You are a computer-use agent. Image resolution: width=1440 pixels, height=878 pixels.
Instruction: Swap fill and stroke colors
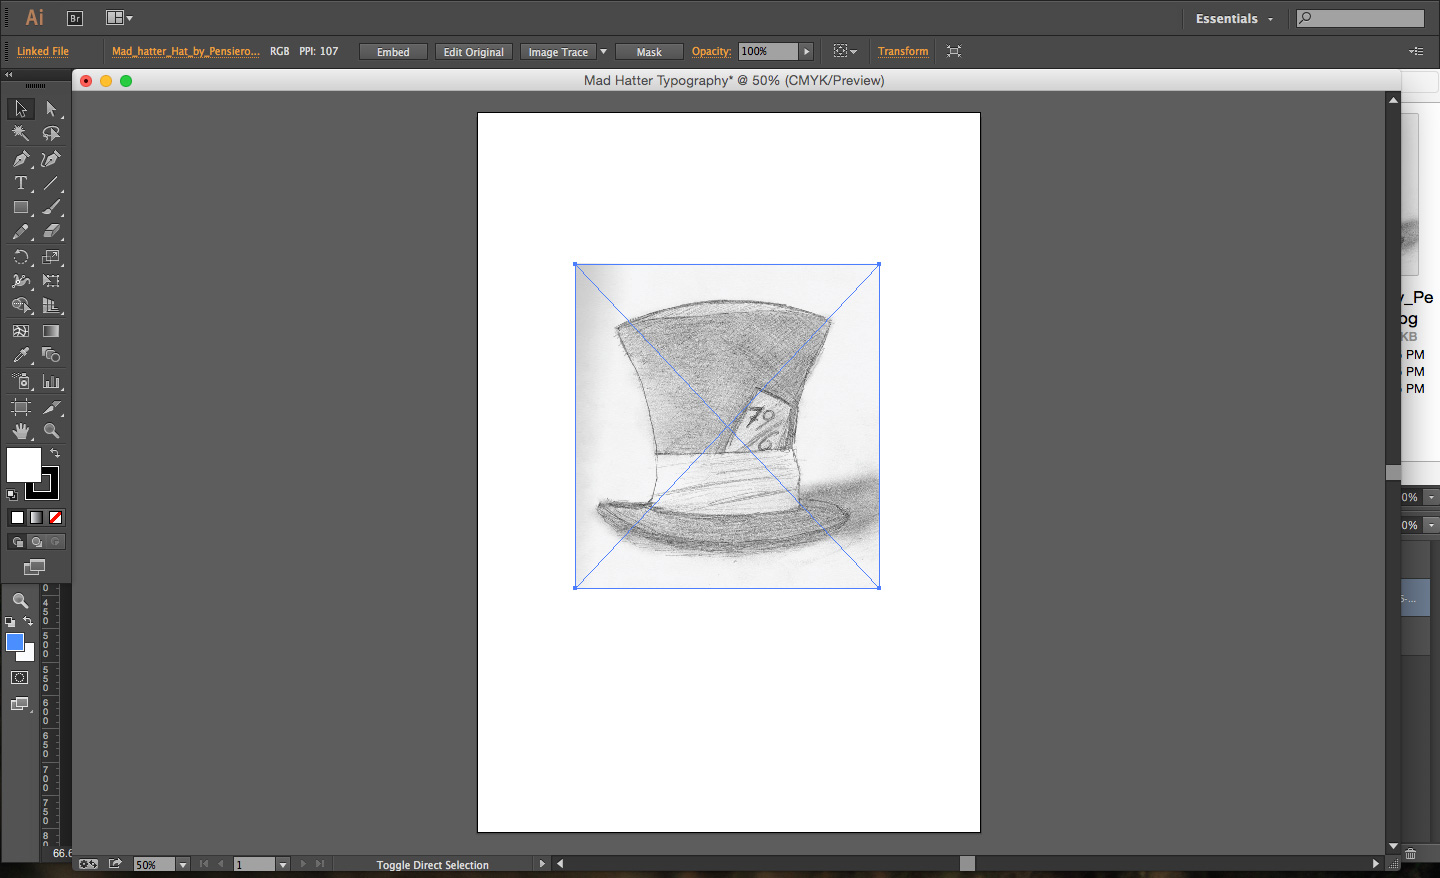coord(55,453)
